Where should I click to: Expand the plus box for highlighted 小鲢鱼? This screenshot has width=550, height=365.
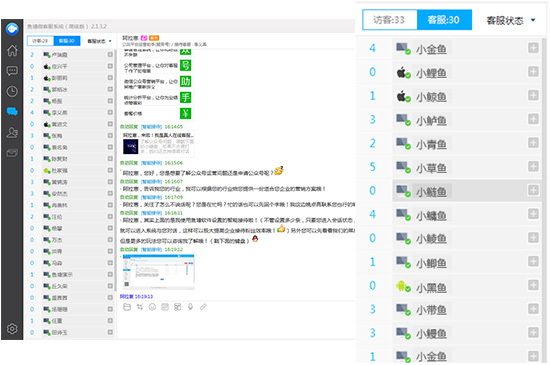coord(533,190)
